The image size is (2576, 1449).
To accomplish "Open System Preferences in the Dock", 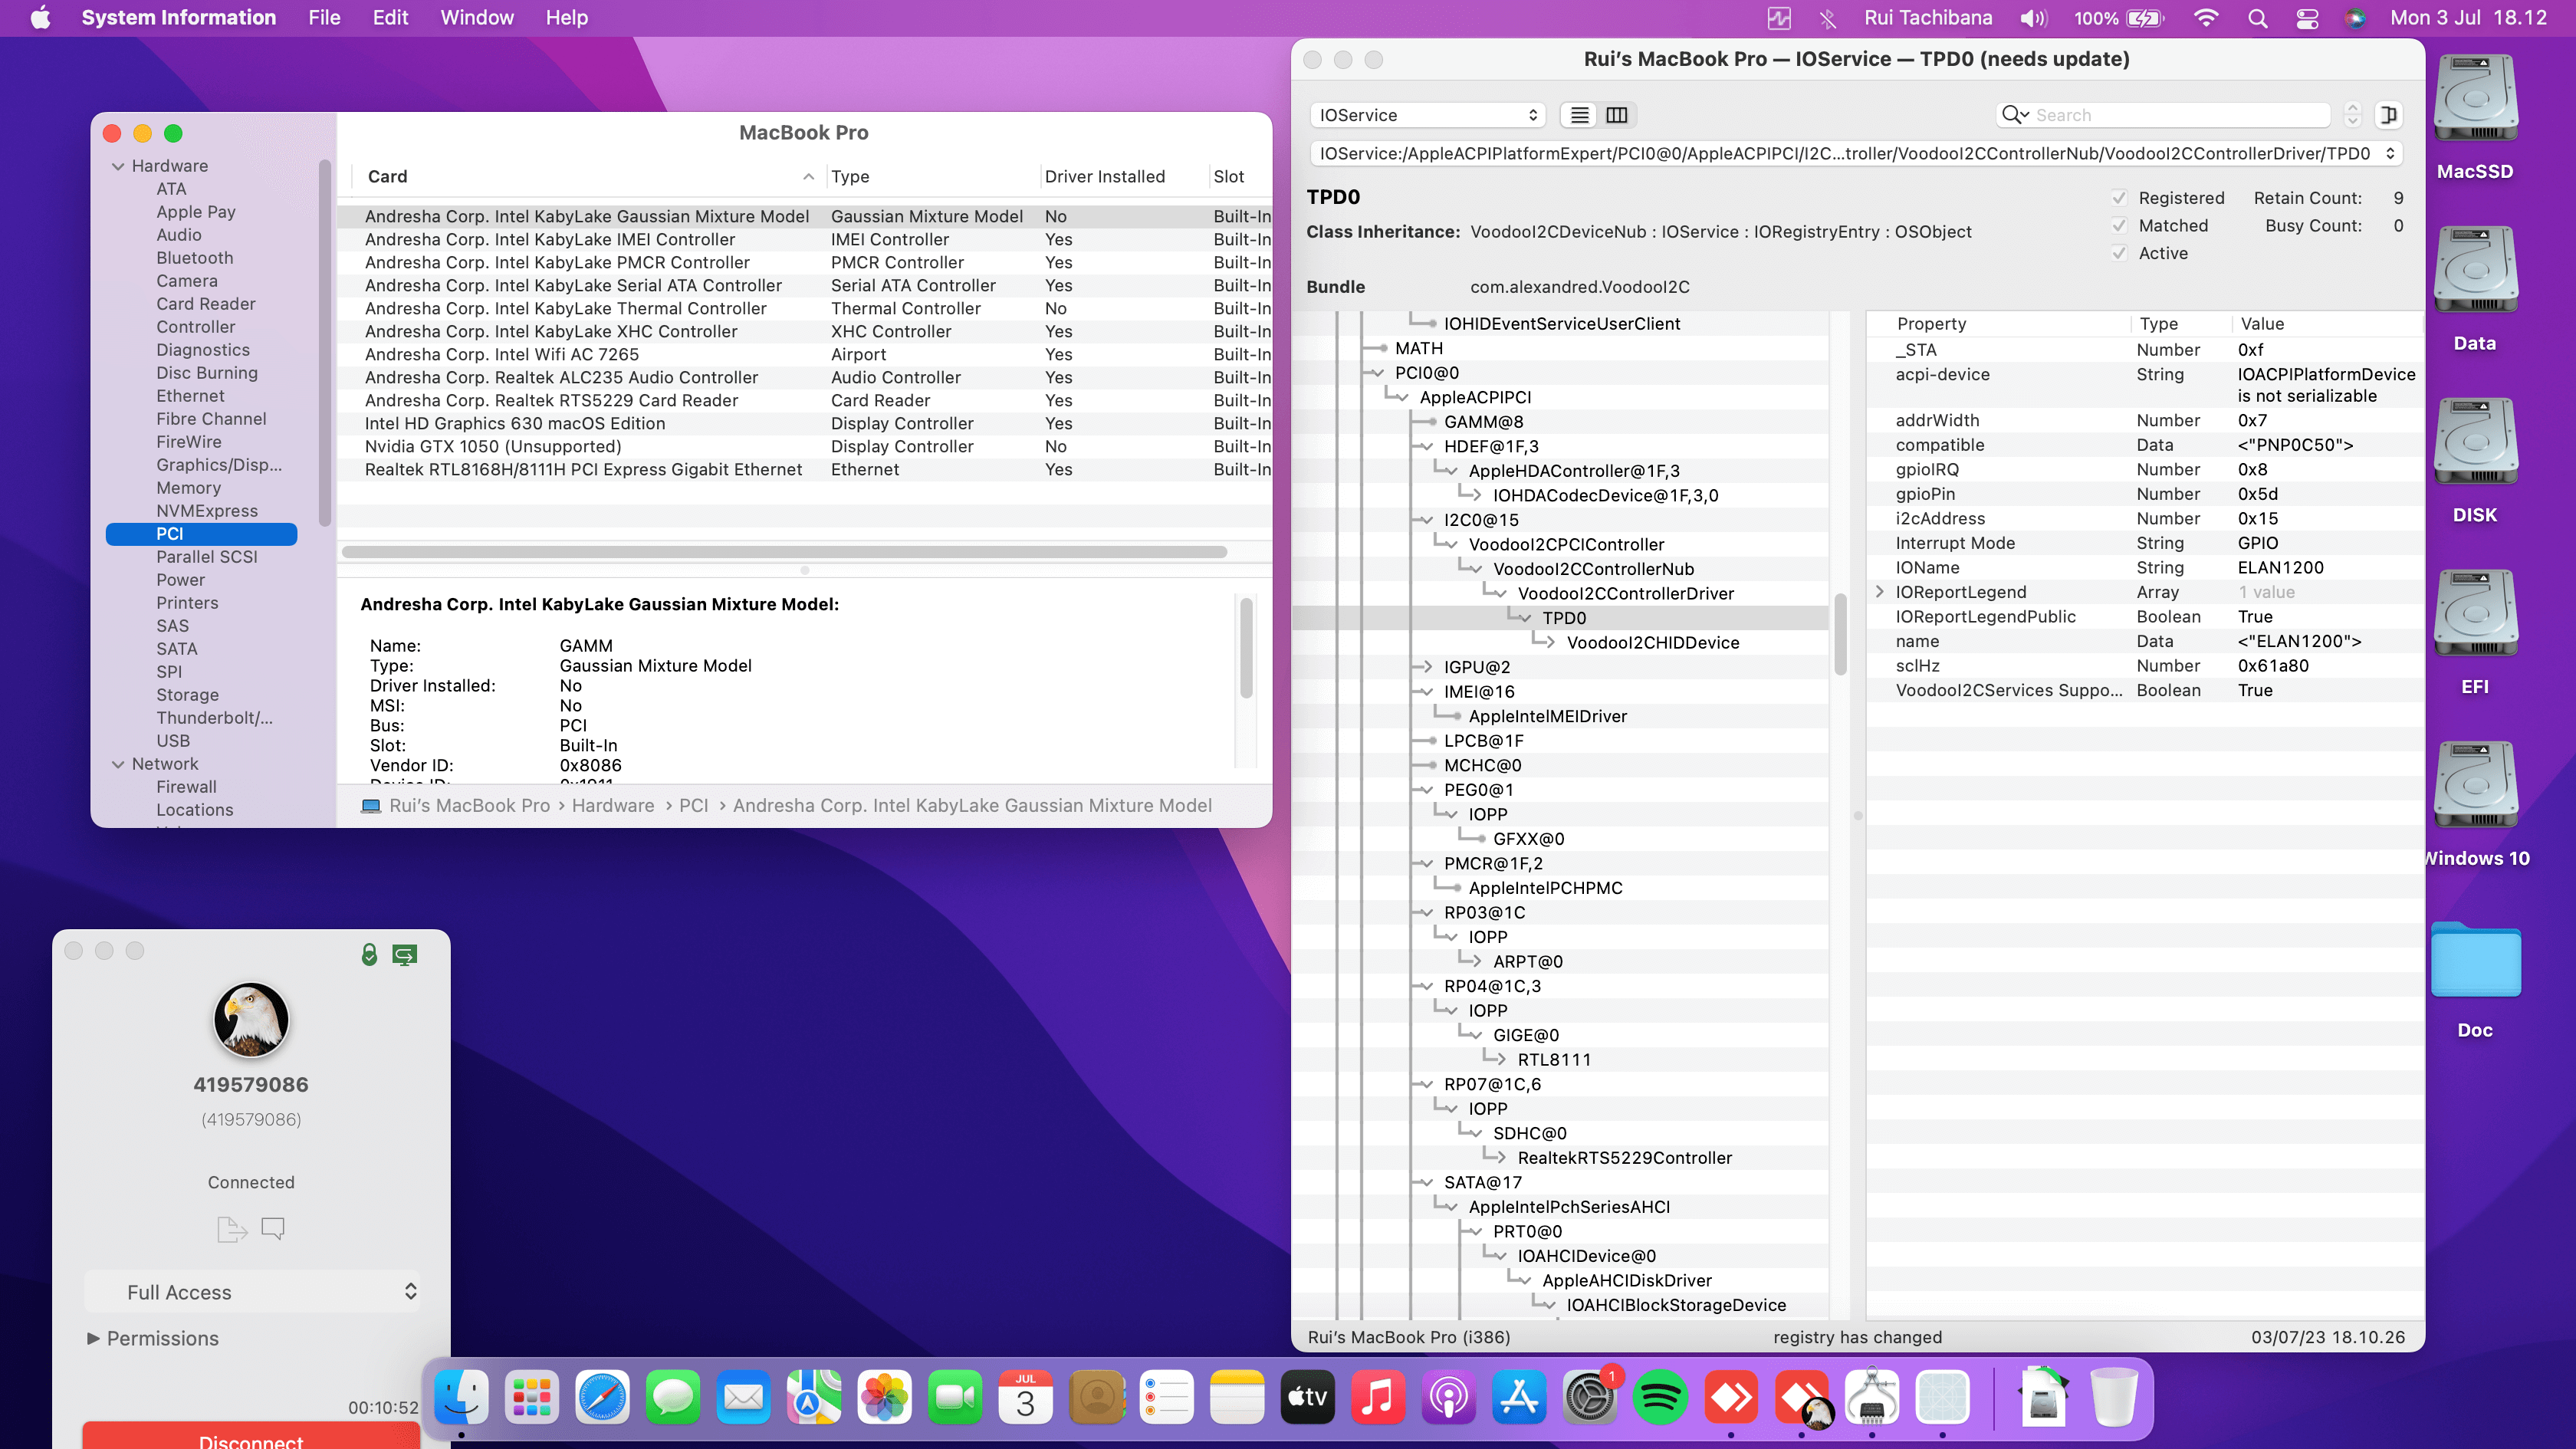I will pyautogui.click(x=1590, y=1397).
